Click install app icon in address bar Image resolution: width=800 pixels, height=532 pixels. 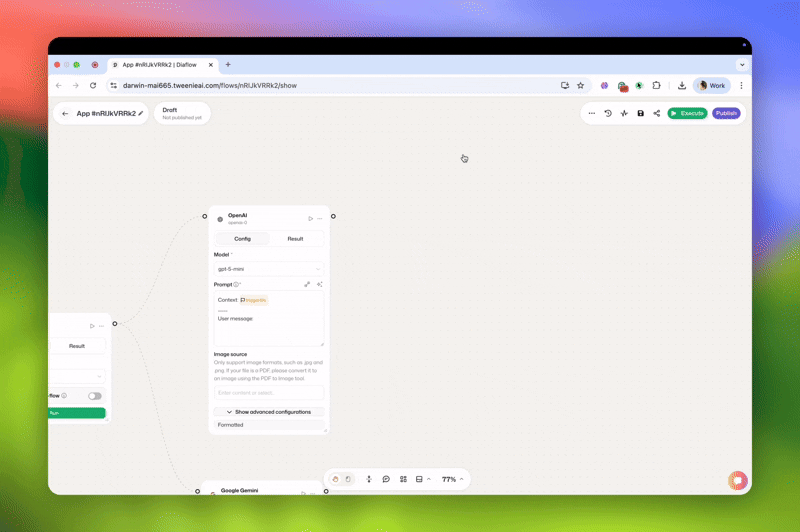click(x=565, y=85)
